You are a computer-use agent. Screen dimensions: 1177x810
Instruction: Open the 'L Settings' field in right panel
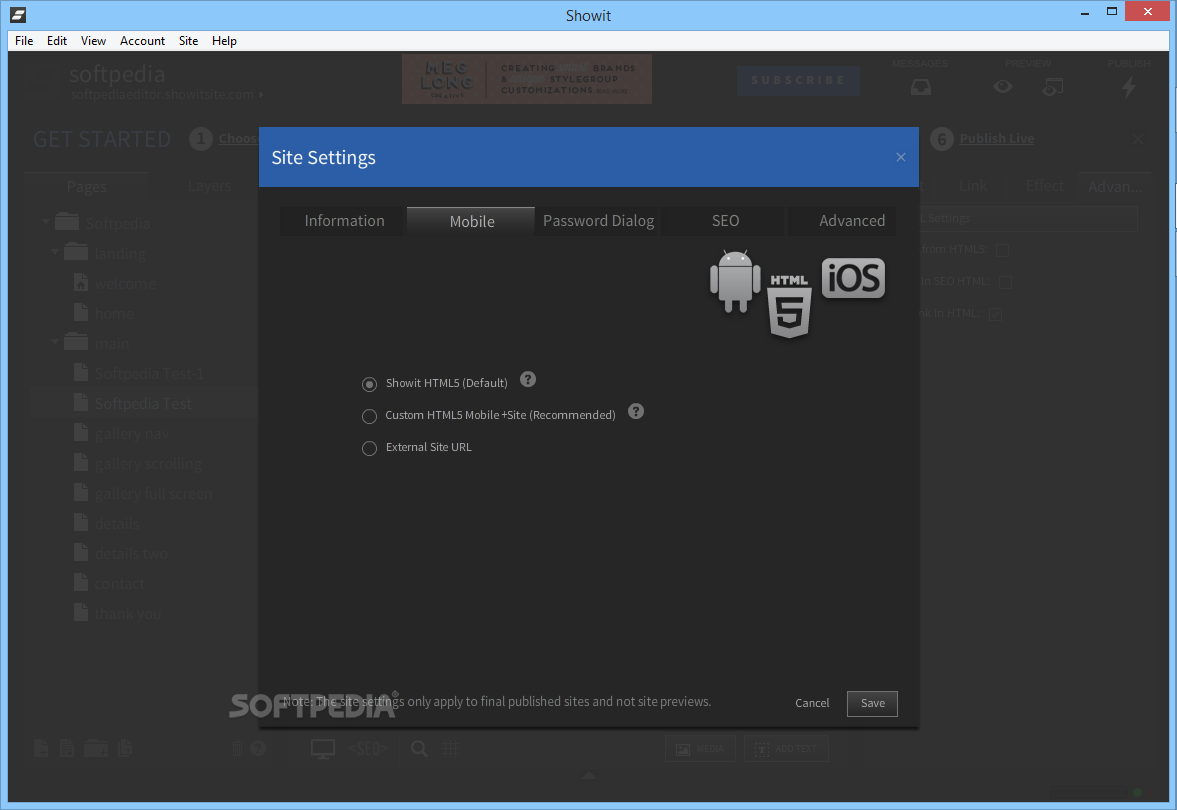click(x=1028, y=218)
